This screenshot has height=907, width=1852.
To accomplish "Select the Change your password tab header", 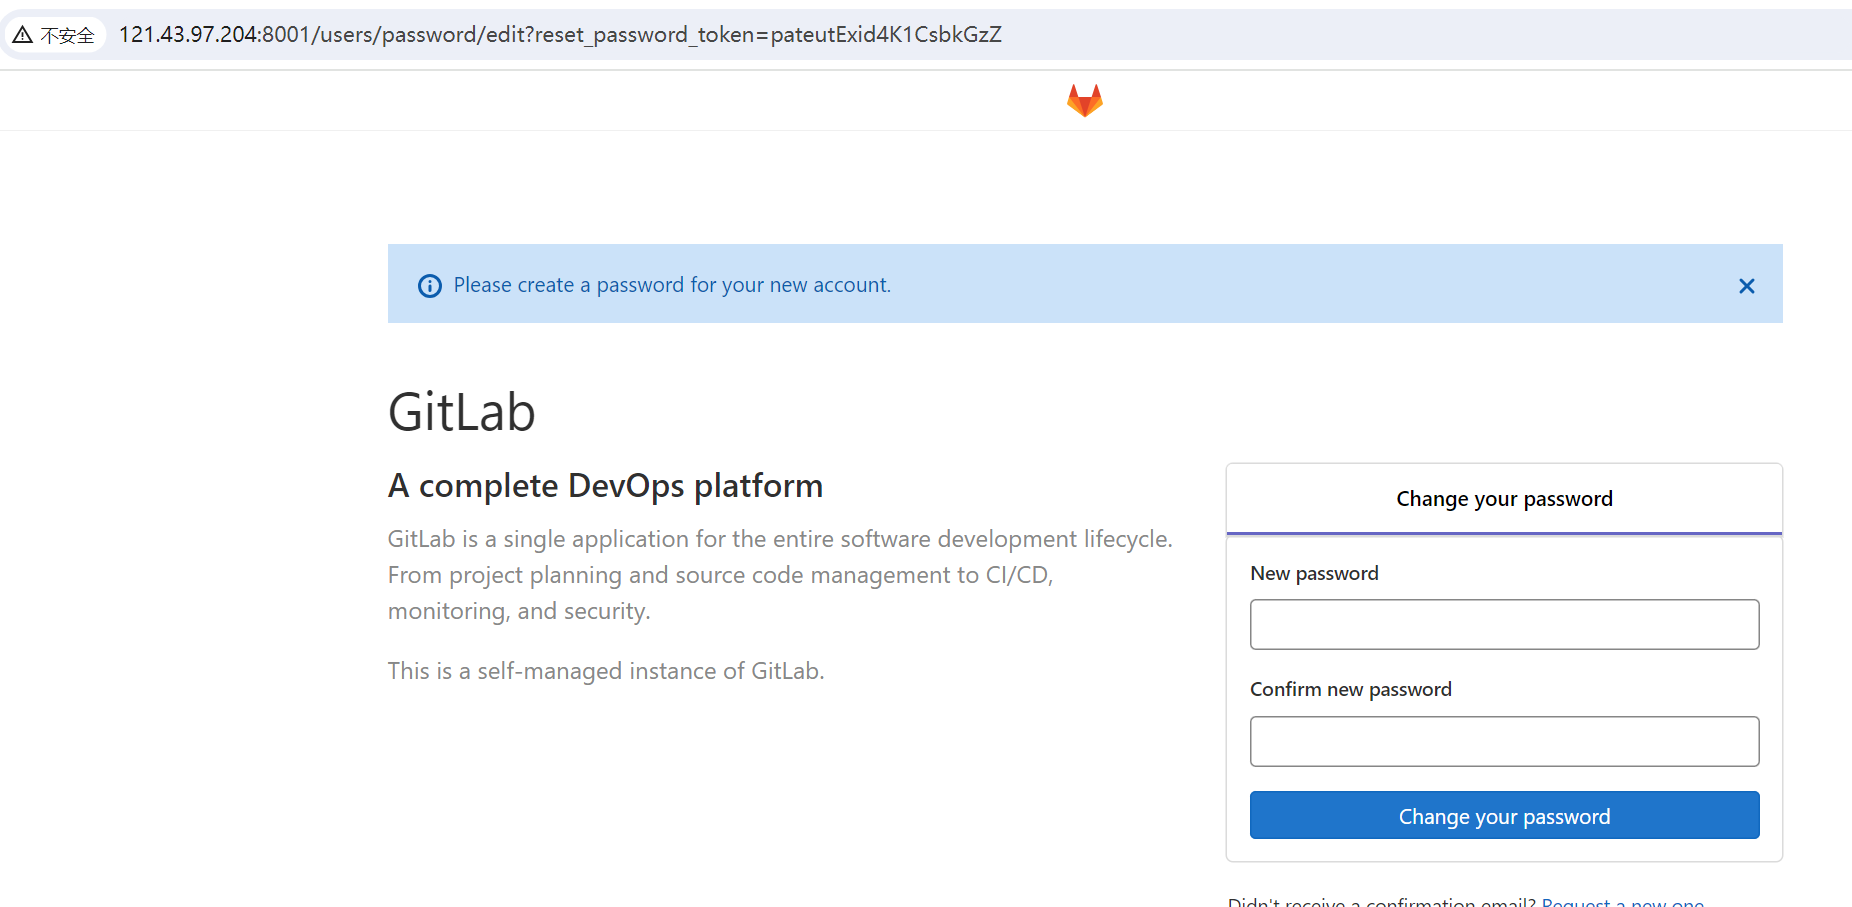I will (x=1504, y=499).
